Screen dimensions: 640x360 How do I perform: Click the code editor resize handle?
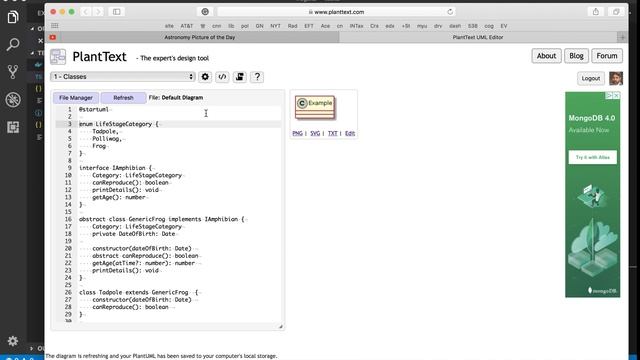[x=280, y=326]
